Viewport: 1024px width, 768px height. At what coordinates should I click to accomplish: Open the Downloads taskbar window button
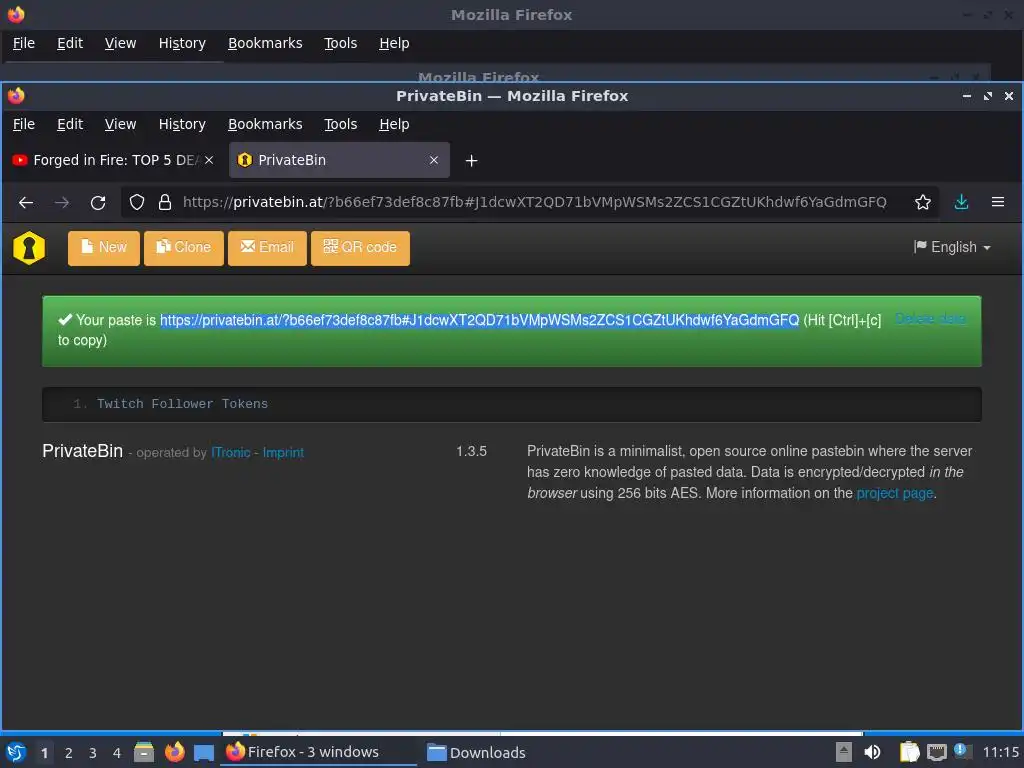[475, 752]
